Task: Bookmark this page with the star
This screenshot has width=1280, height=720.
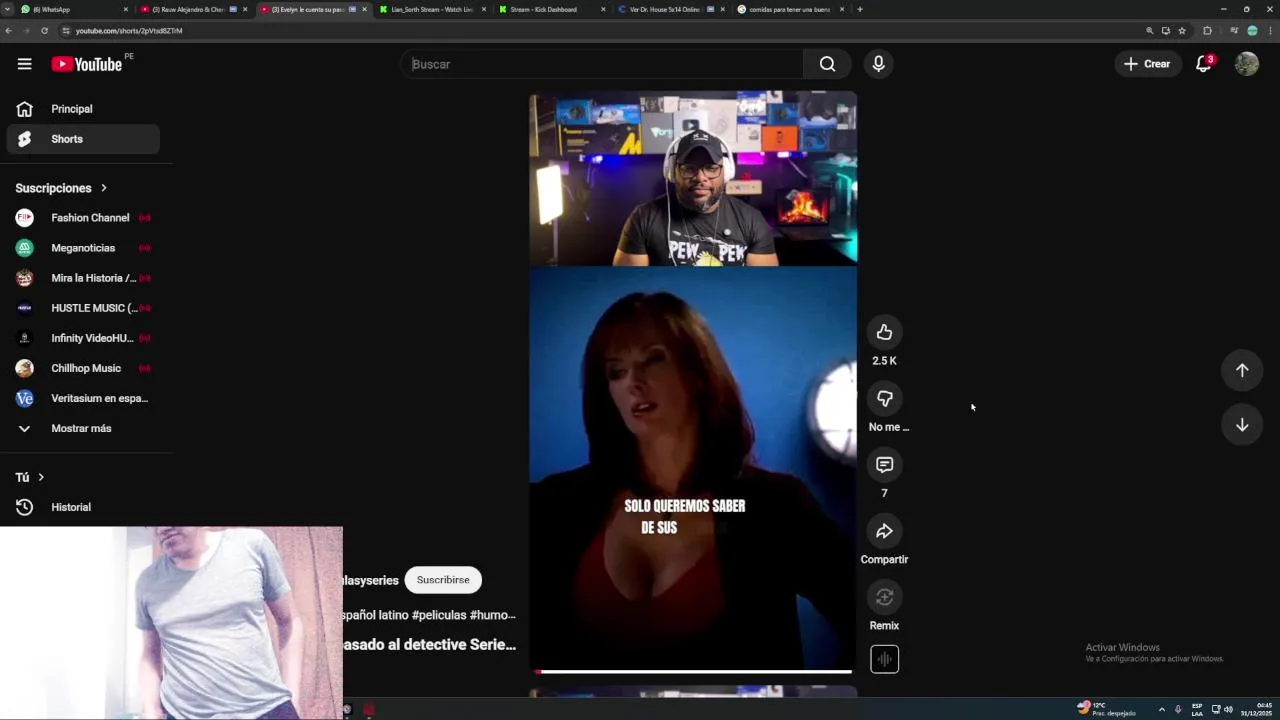Action: coord(1181,31)
